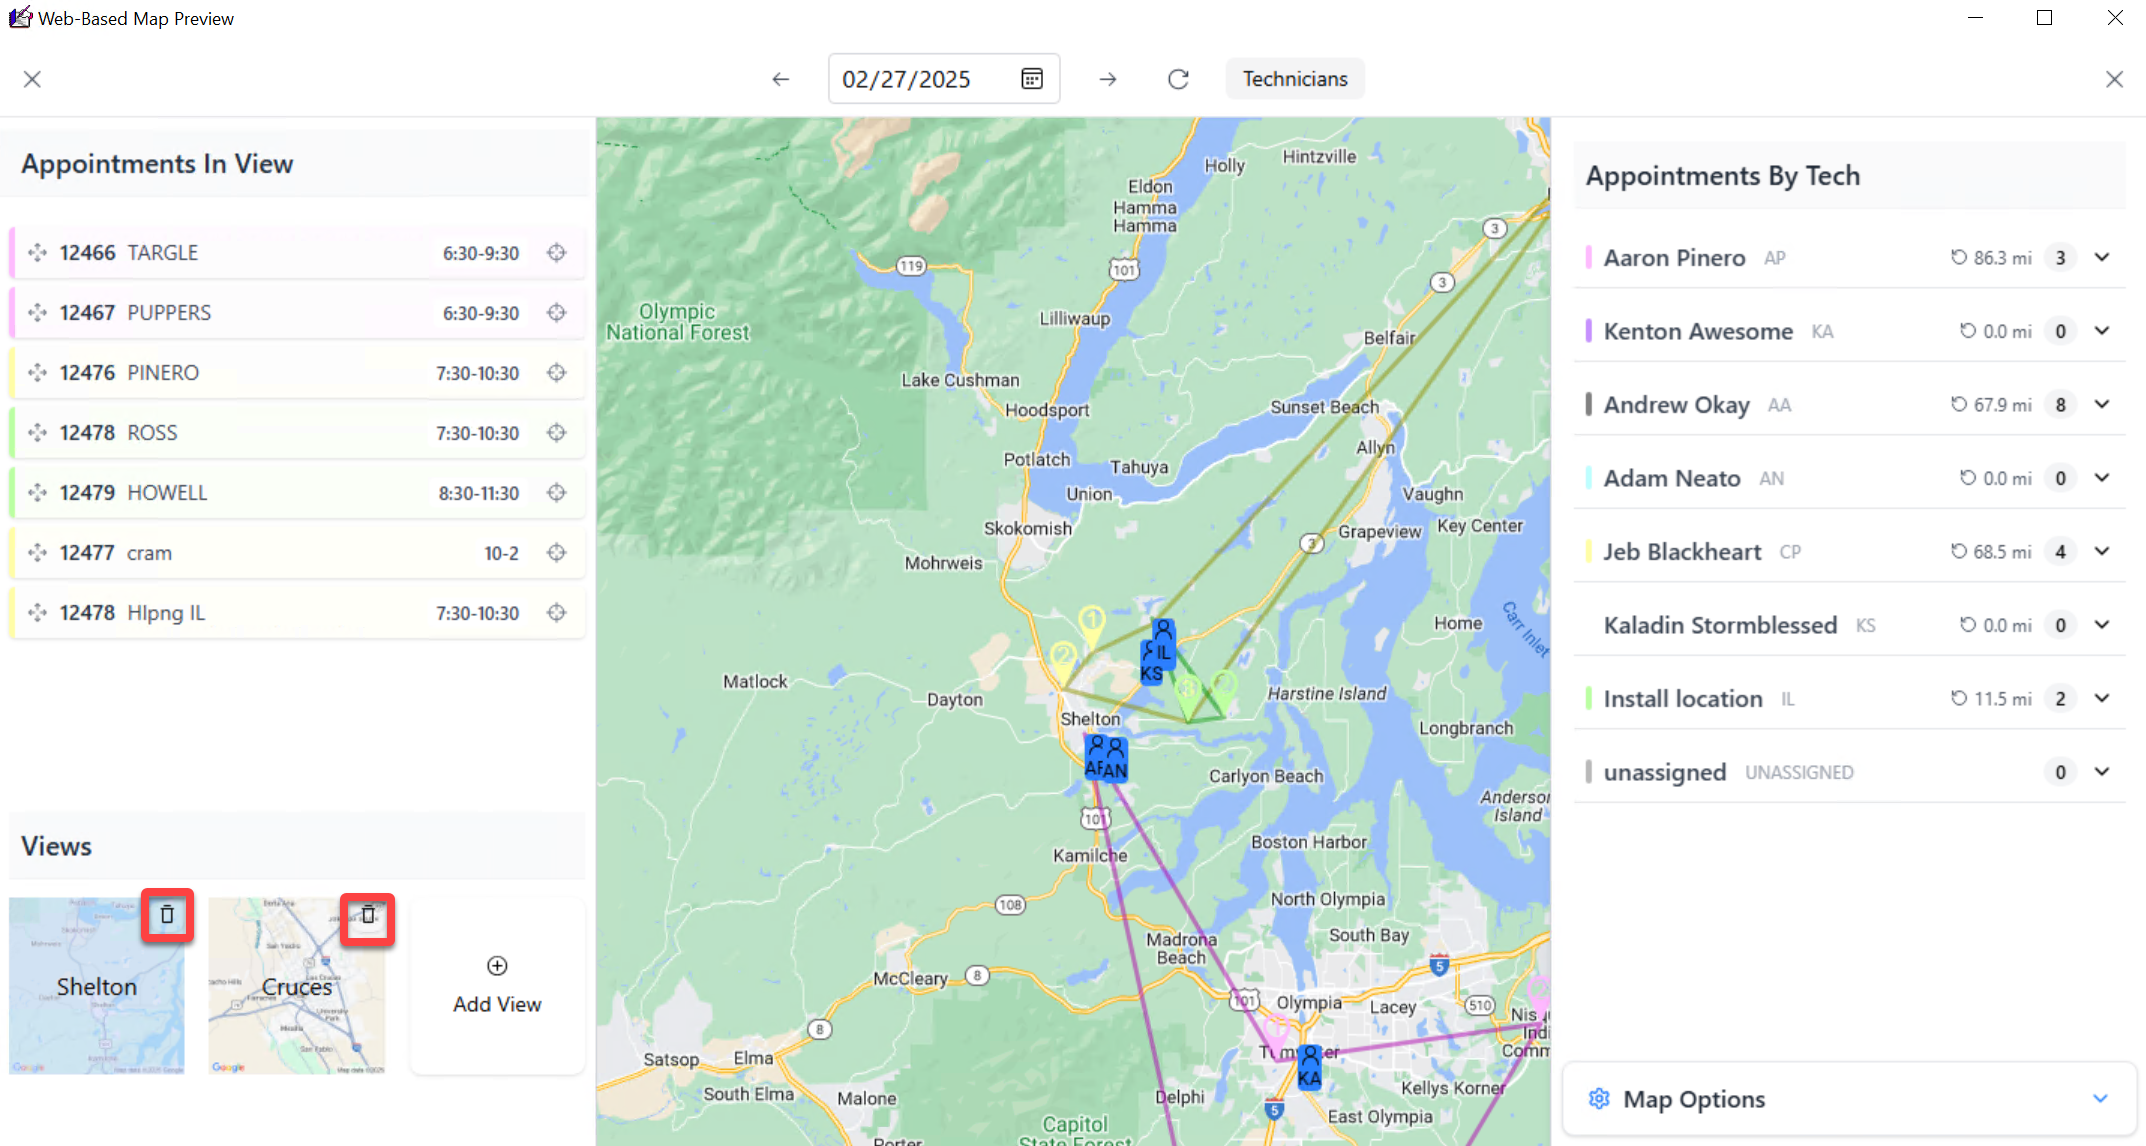Click the Technicians button
2146x1146 pixels.
click(1294, 79)
